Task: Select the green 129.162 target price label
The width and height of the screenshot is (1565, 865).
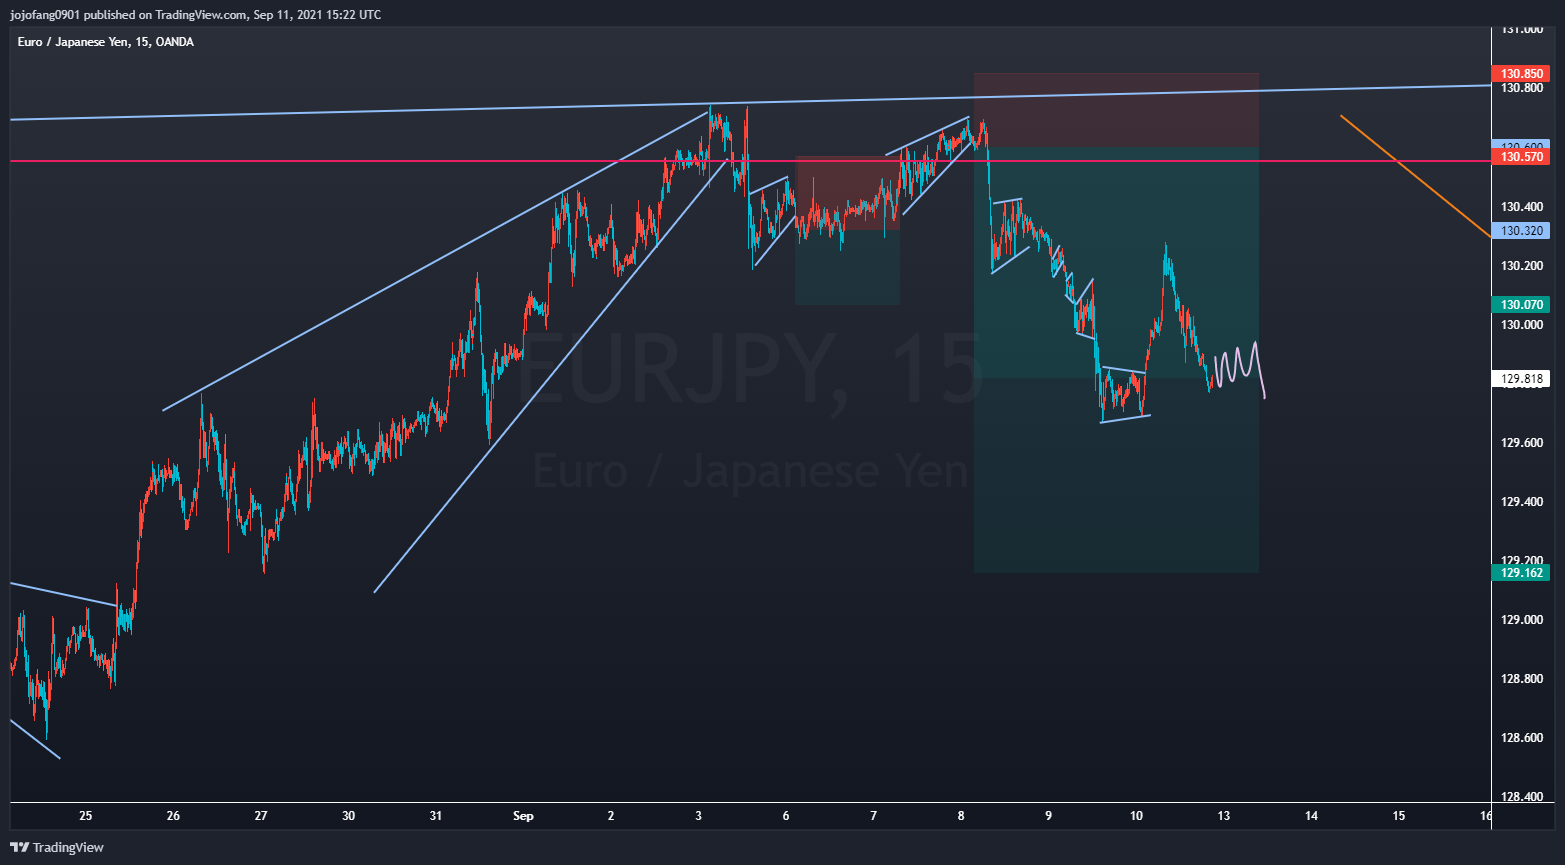Action: (1520, 573)
